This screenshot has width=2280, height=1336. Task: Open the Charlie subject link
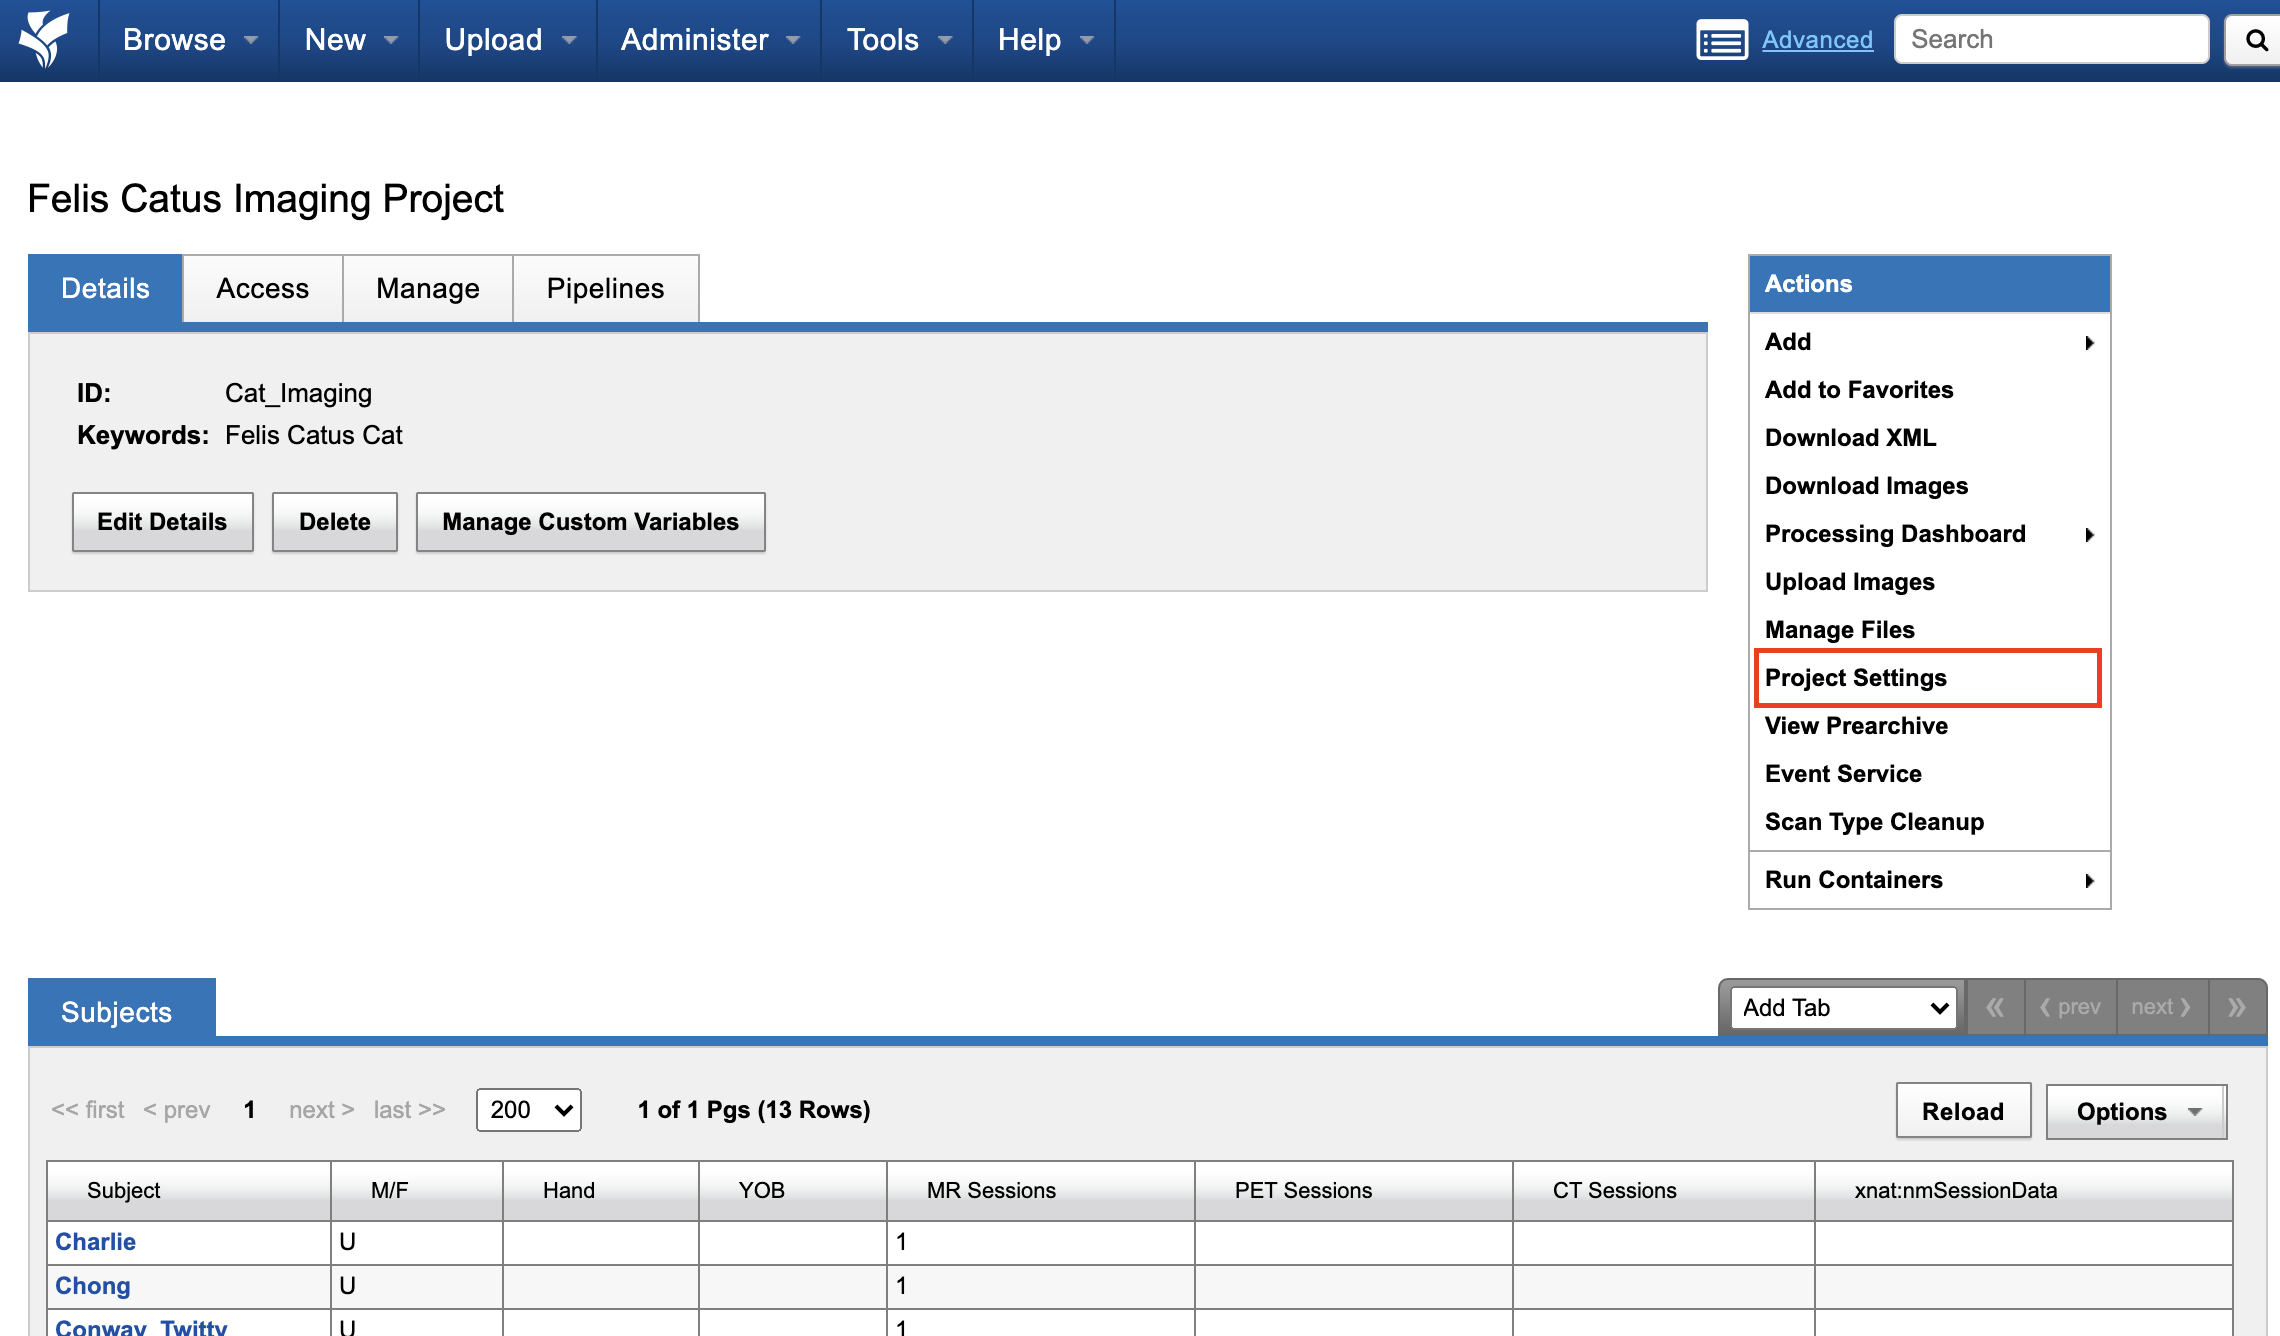(95, 1242)
